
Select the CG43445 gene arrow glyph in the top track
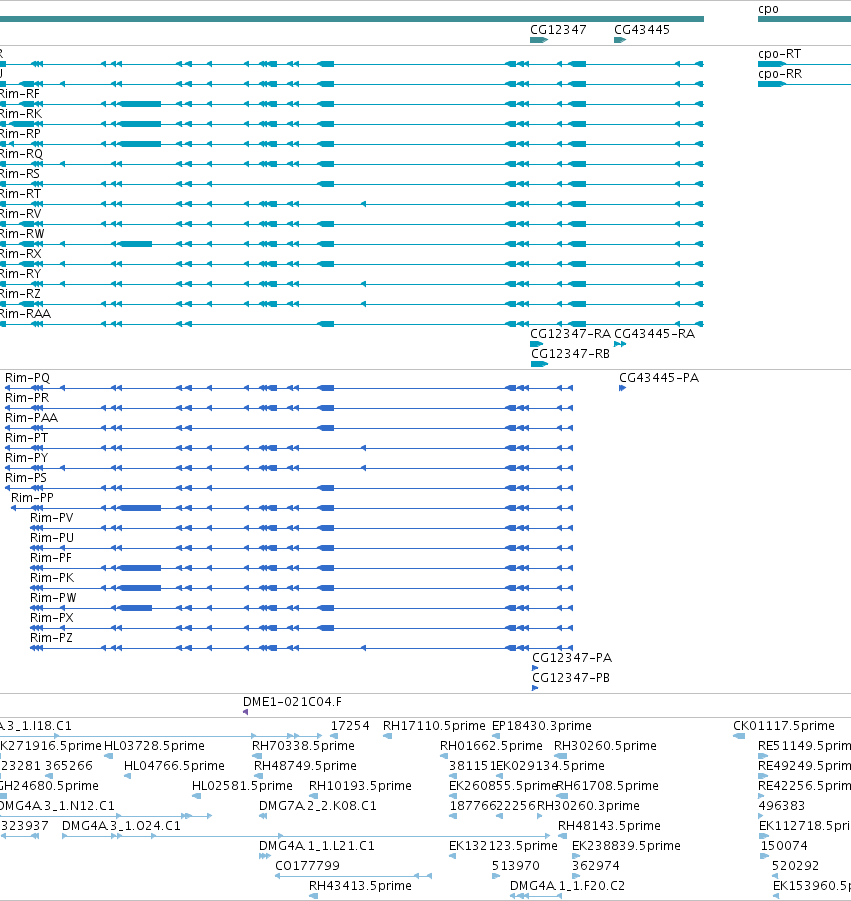620,40
